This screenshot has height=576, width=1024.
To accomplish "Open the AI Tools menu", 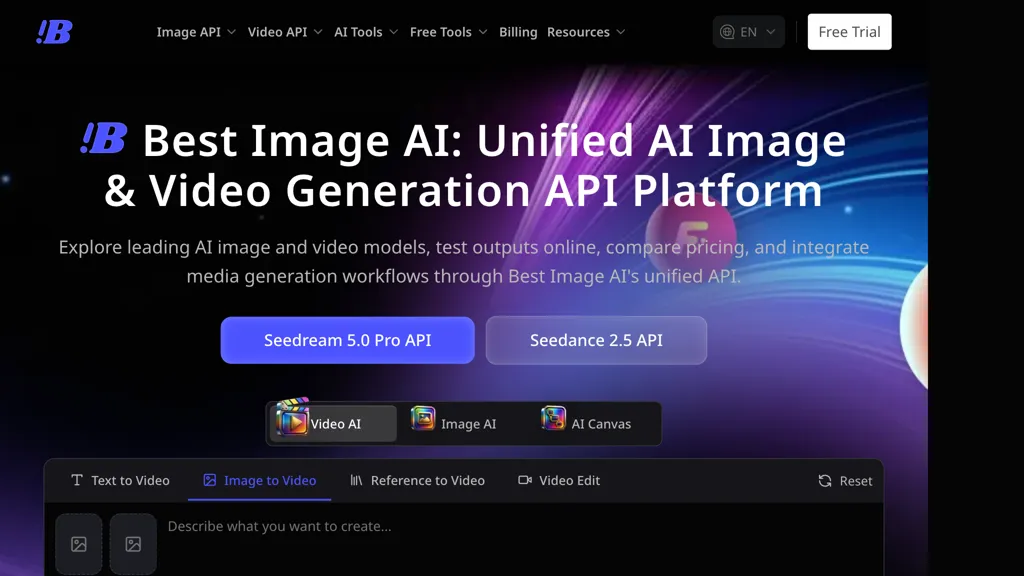I will tap(366, 32).
